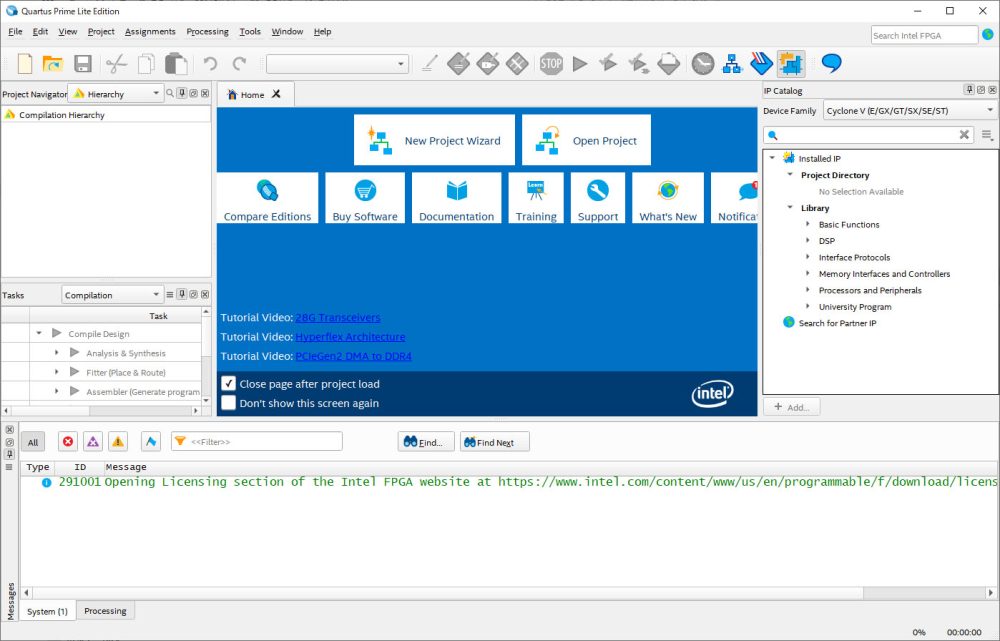Toggle the warning messages filter icon
Screen dimensions: 1000x641
click(x=118, y=442)
